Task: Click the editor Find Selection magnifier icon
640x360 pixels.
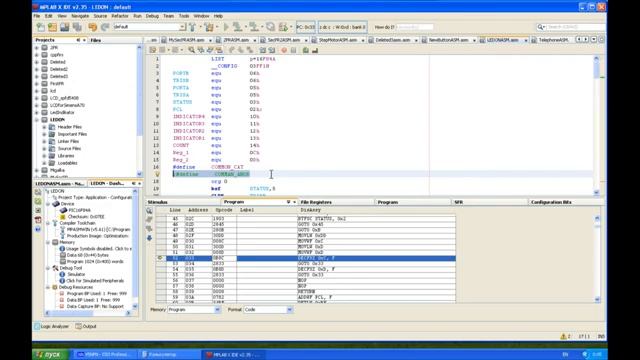Action: point(191,50)
